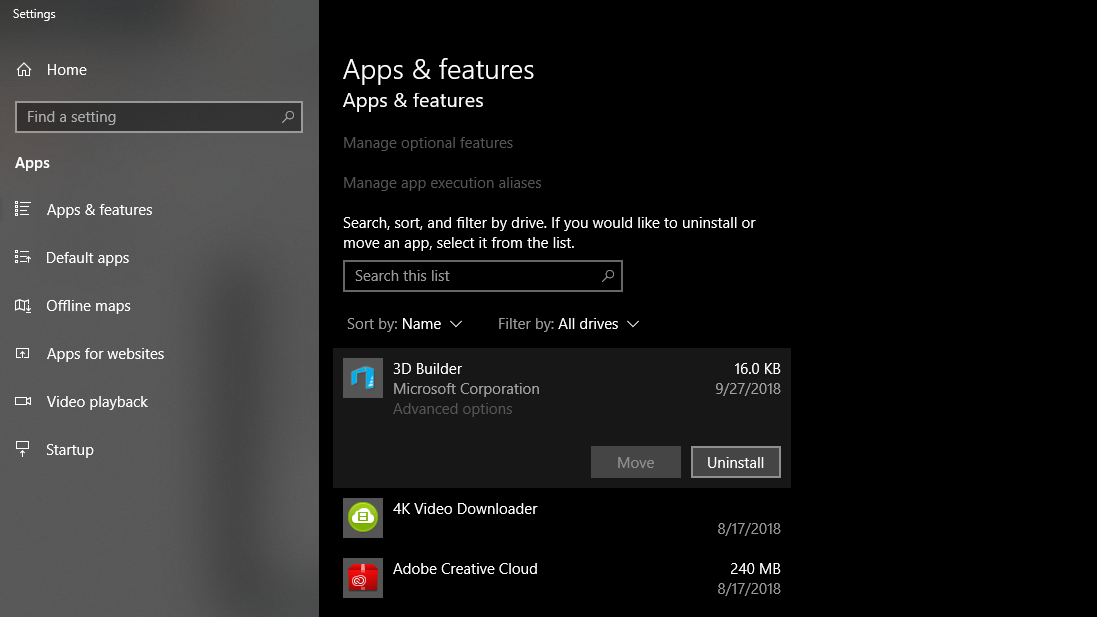1097x617 pixels.
Task: Click the 4K Video Downloader app icon
Action: pyautogui.click(x=362, y=518)
